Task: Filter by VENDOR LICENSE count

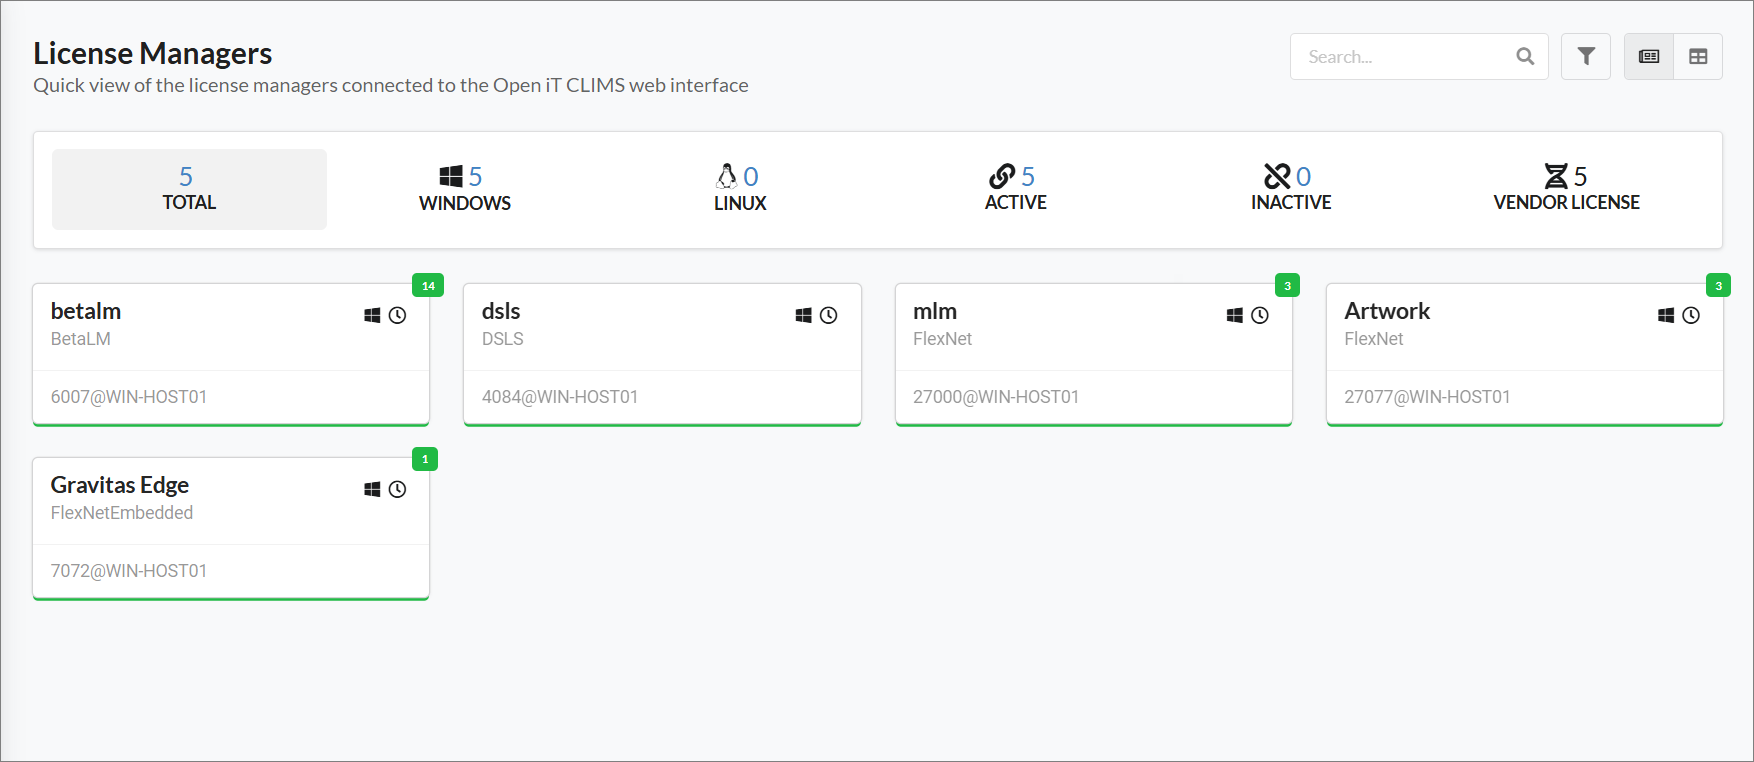Action: click(x=1567, y=189)
